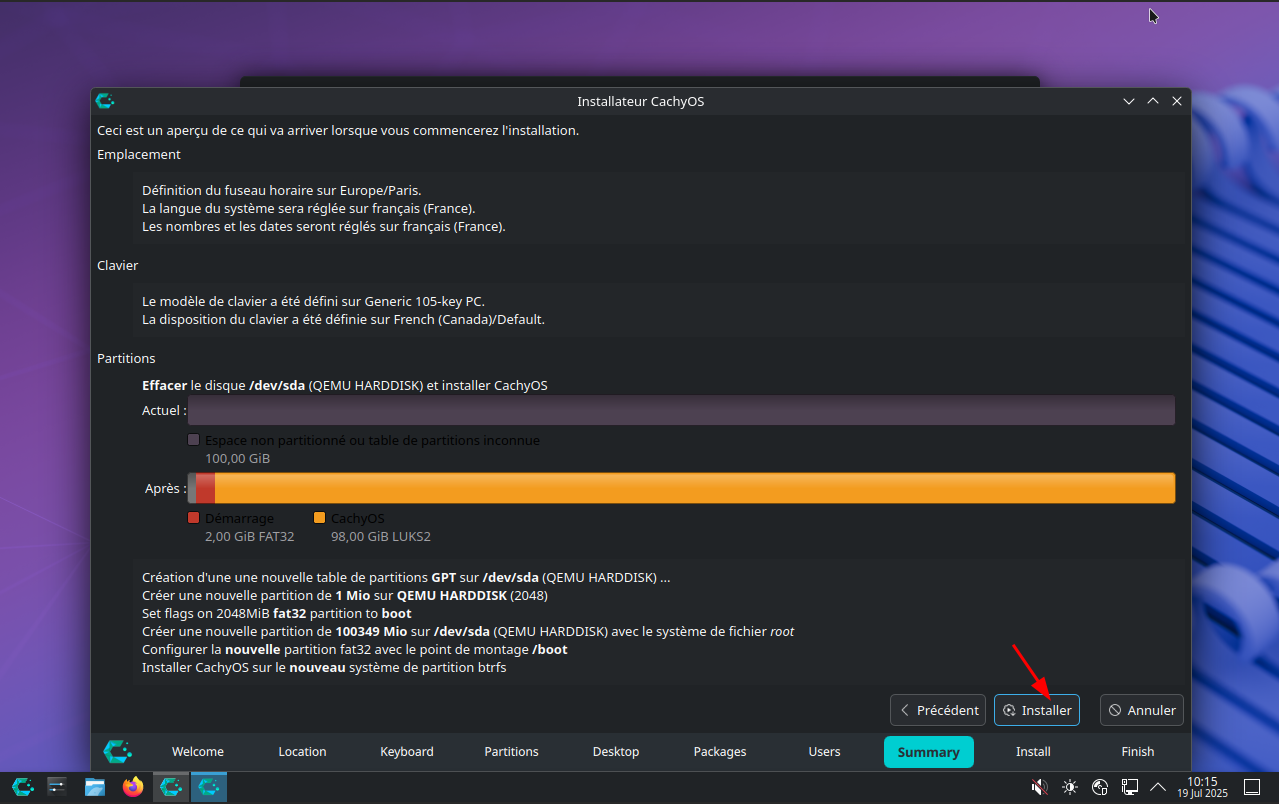Launch the Dolphin file manager icon
The height and width of the screenshot is (804, 1279).
(x=95, y=787)
